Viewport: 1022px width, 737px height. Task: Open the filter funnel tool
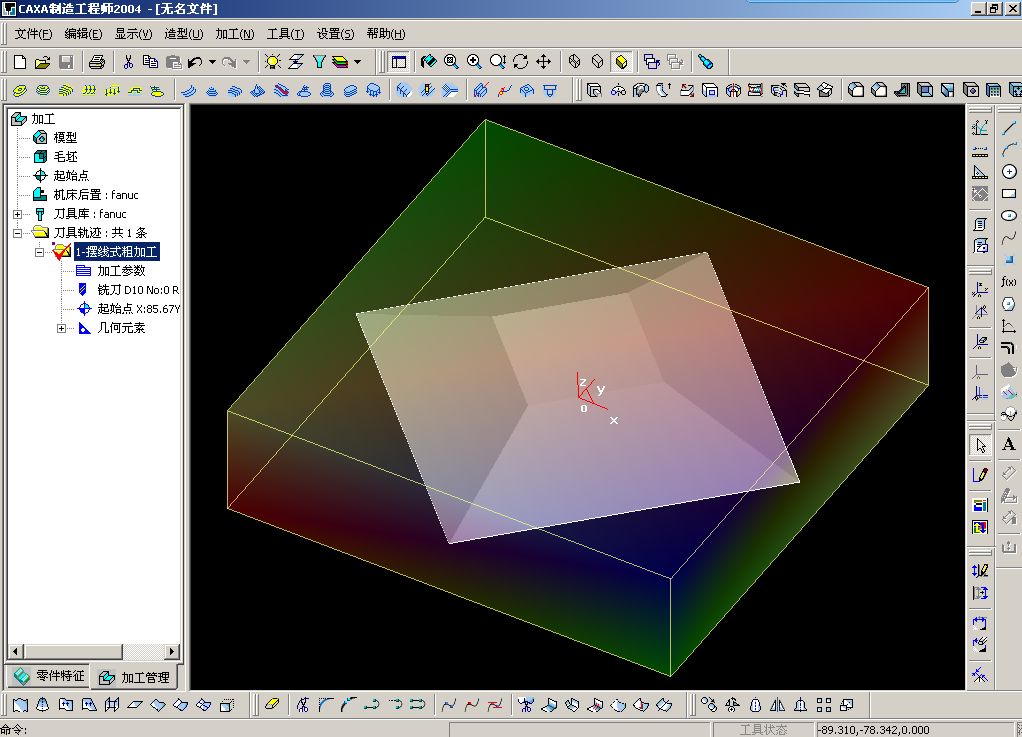[x=319, y=62]
